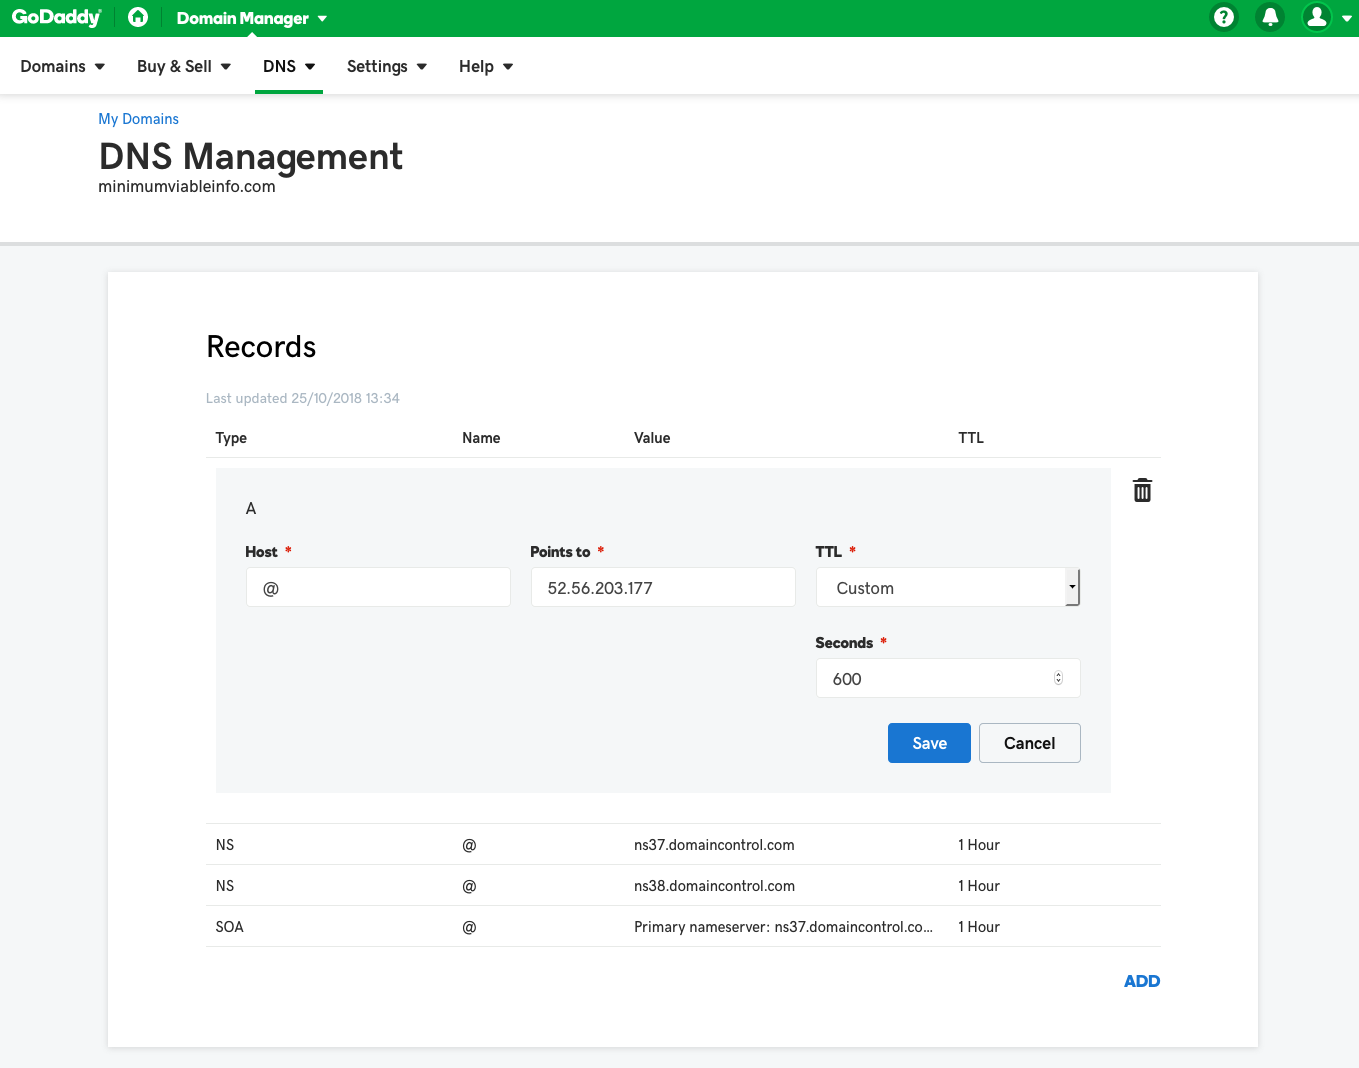Screen dimensions: 1359x1068
Task: Click the GoDaddy logo
Action: [56, 18]
